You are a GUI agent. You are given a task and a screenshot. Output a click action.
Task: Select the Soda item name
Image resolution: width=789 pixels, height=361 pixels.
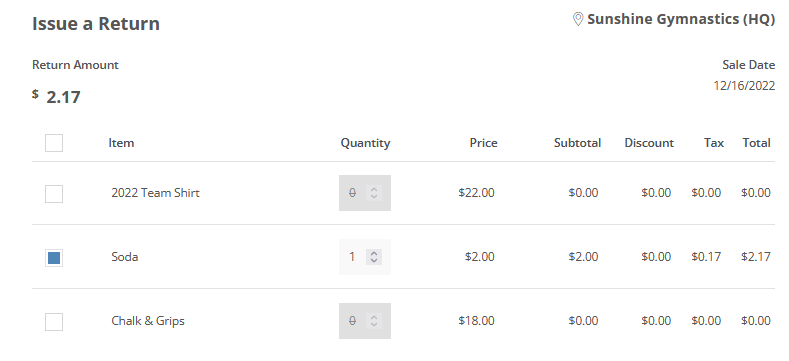pyautogui.click(x=125, y=257)
